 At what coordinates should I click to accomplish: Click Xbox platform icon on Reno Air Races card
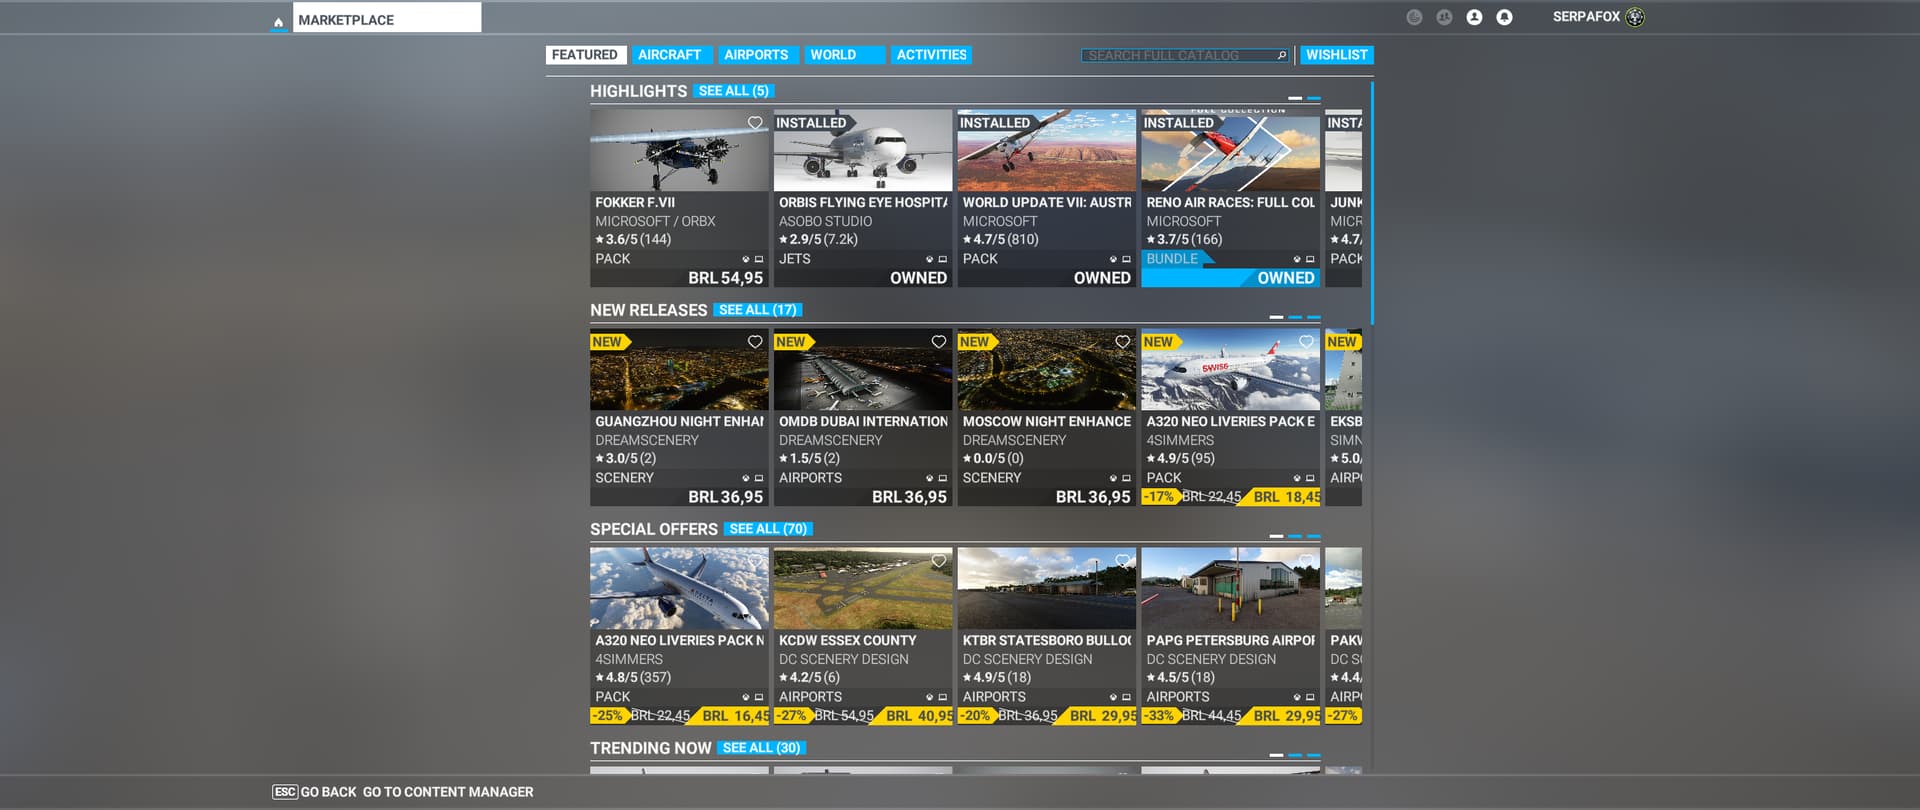coord(1297,259)
